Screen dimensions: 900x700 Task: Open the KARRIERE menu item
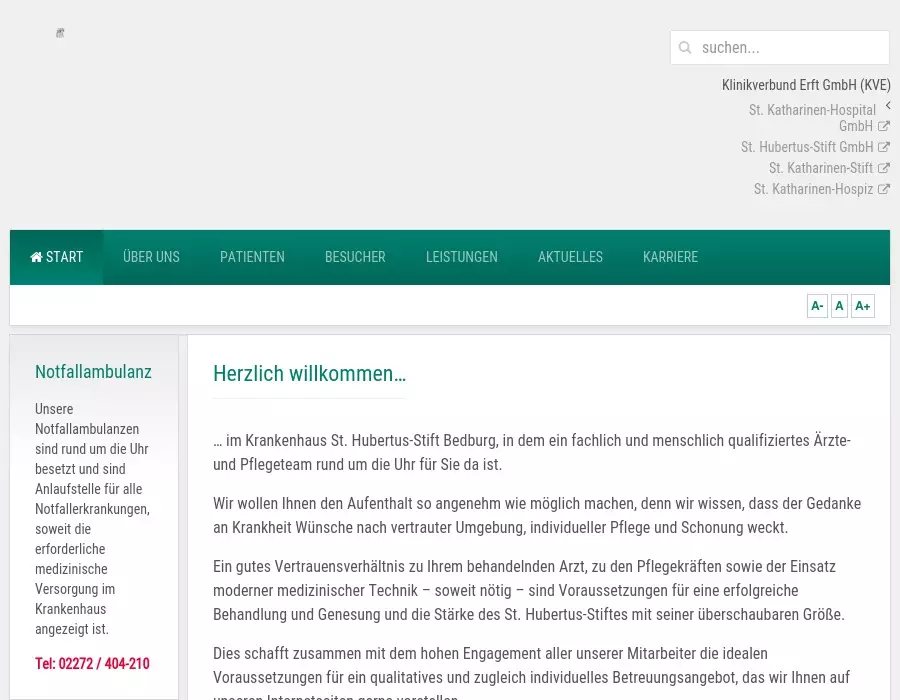[670, 257]
